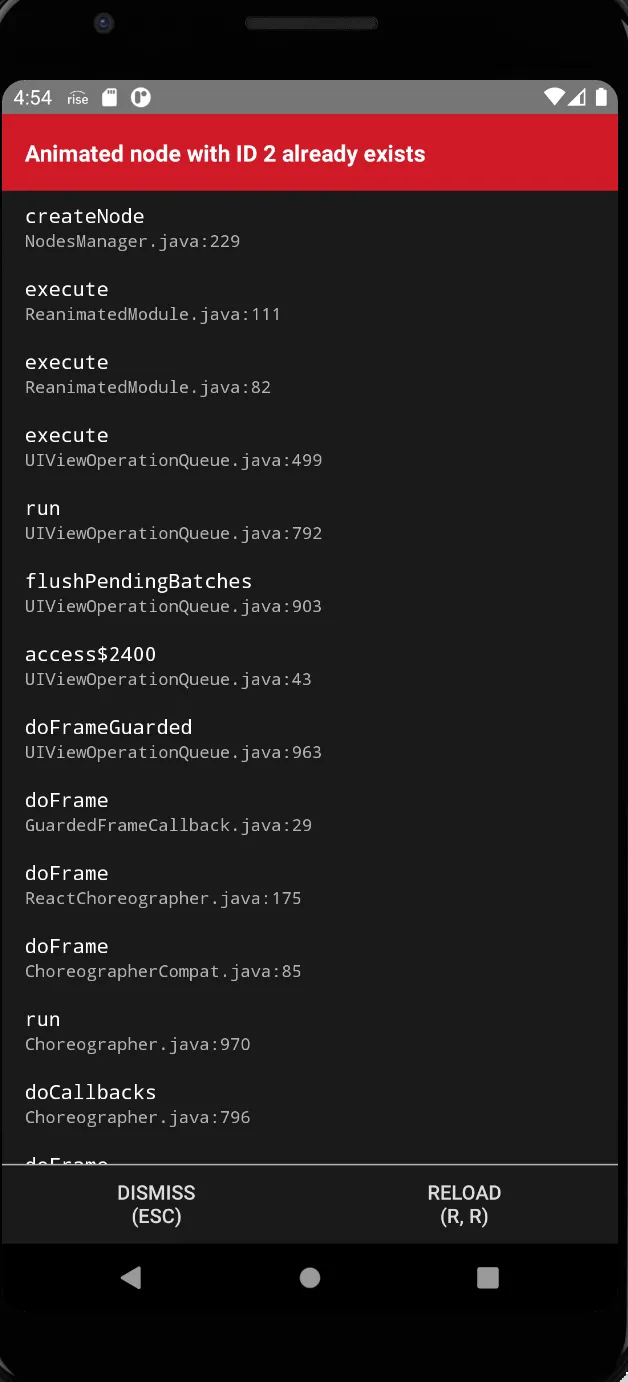Image resolution: width=628 pixels, height=1382 pixels.
Task: Select the red error message header
Action: tap(310, 153)
